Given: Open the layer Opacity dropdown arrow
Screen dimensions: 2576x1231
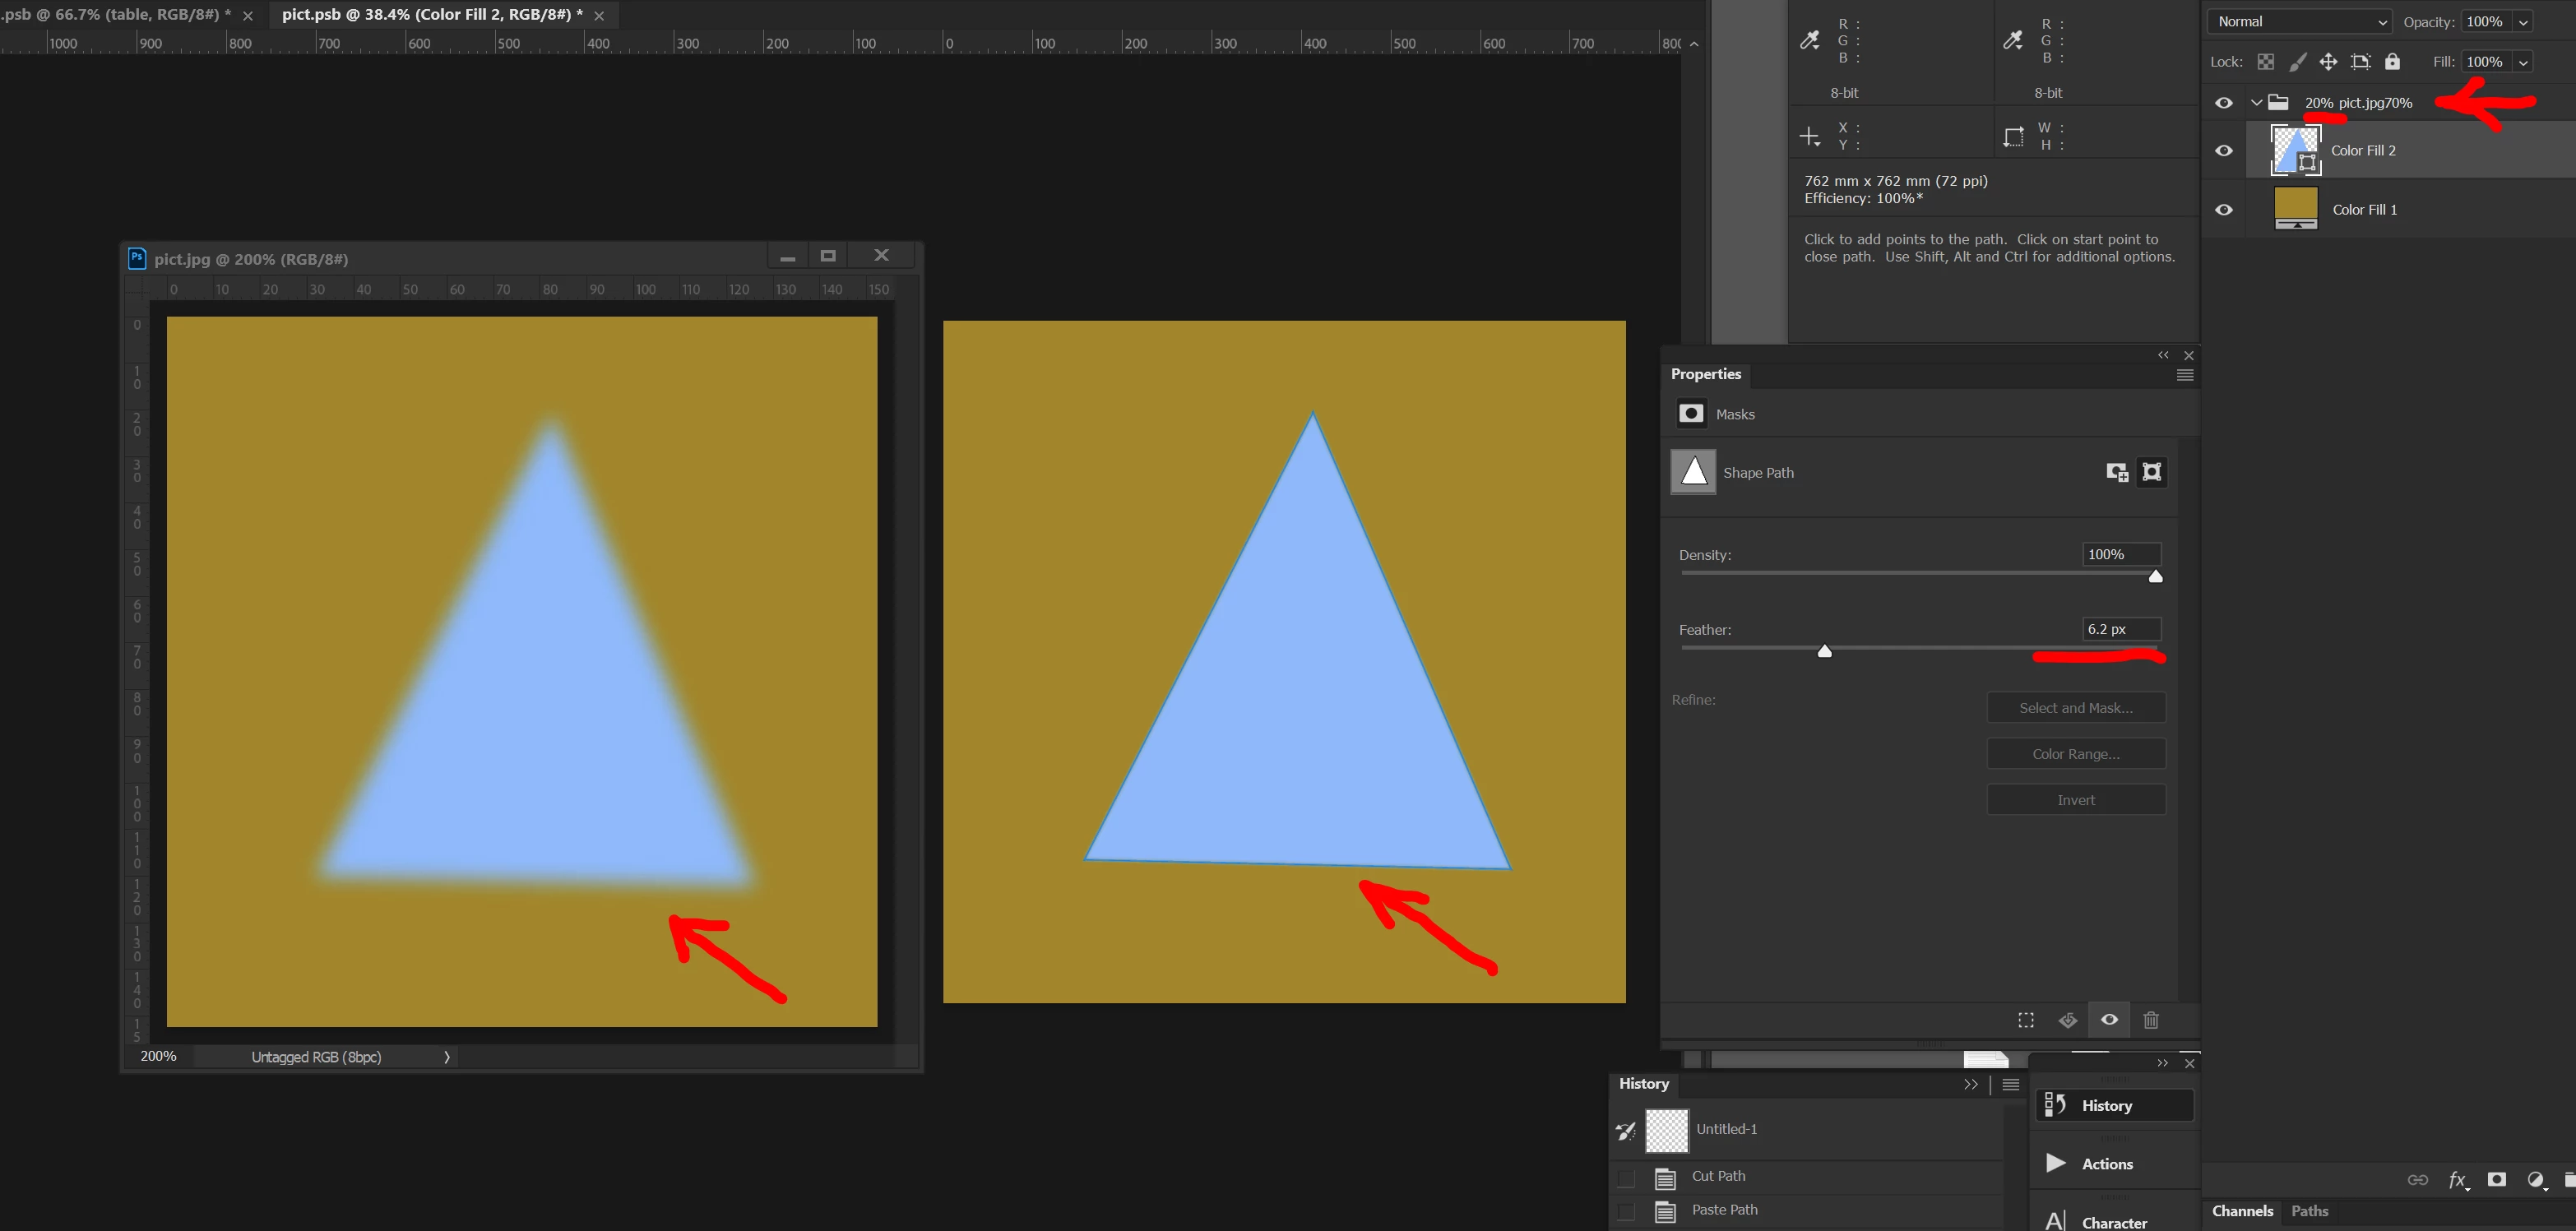Looking at the screenshot, I should (2524, 22).
